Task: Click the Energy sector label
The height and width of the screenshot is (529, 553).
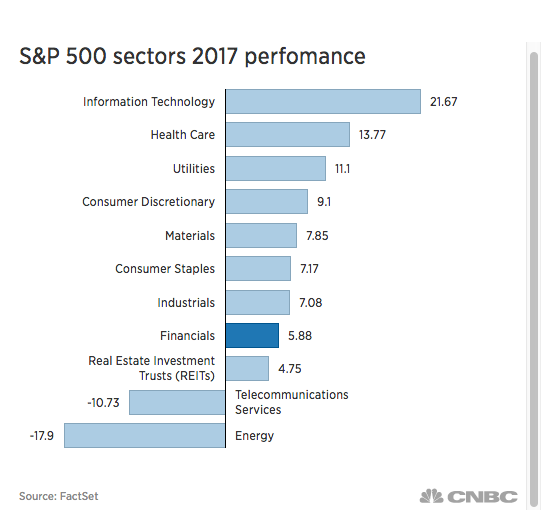Action: pos(254,436)
